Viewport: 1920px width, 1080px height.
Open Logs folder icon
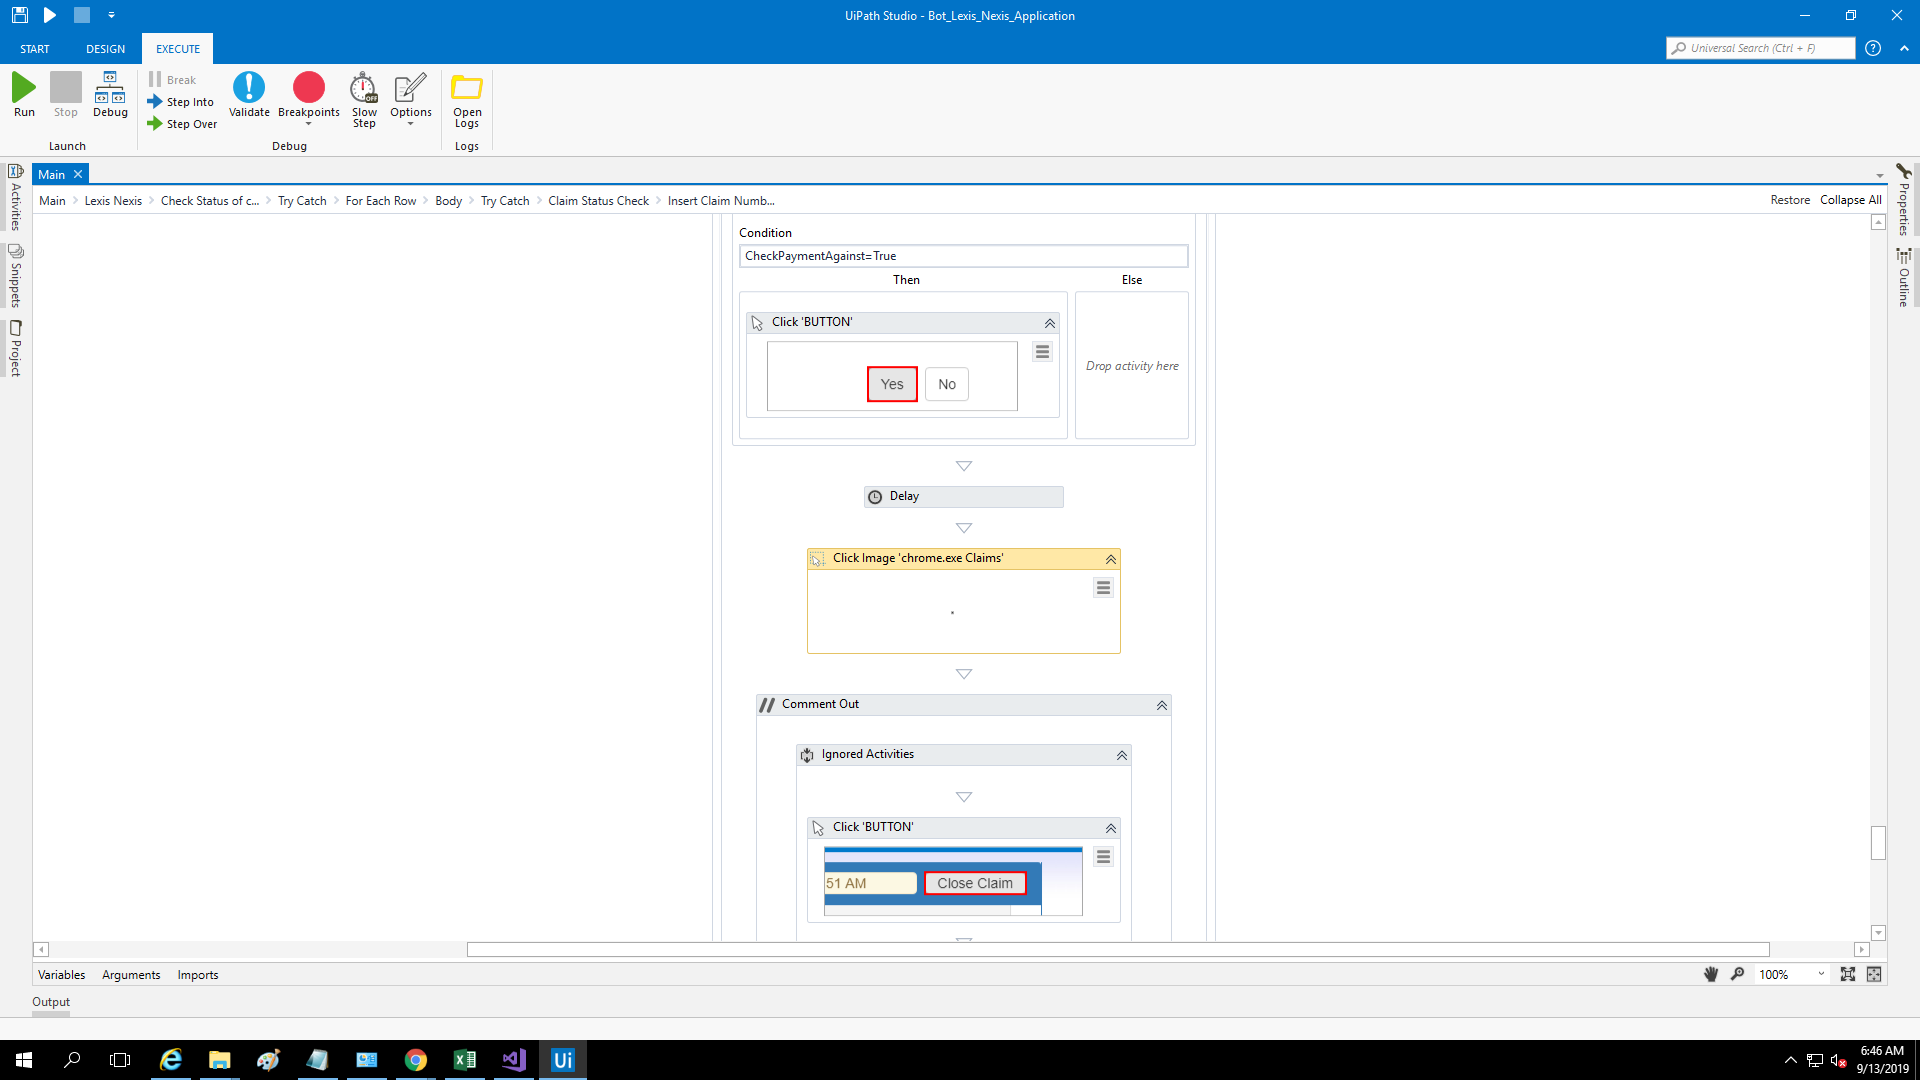(x=467, y=89)
